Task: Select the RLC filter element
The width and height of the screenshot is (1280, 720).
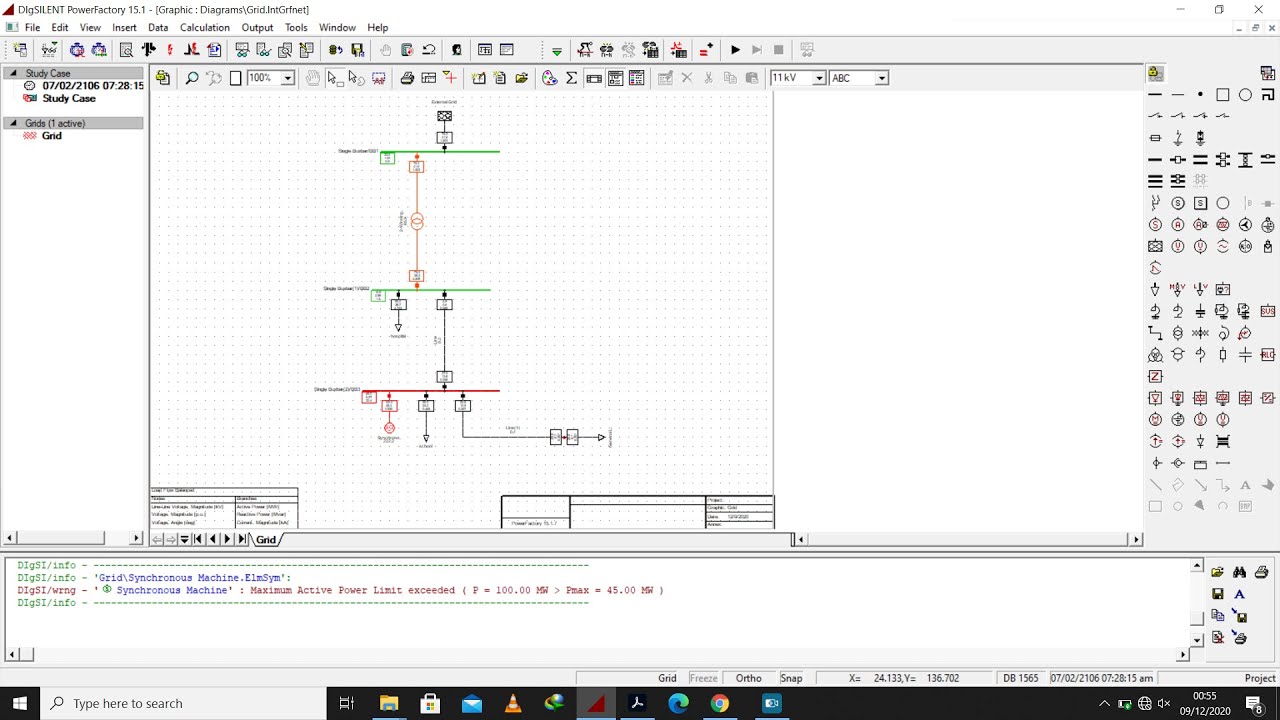Action: (x=1268, y=355)
